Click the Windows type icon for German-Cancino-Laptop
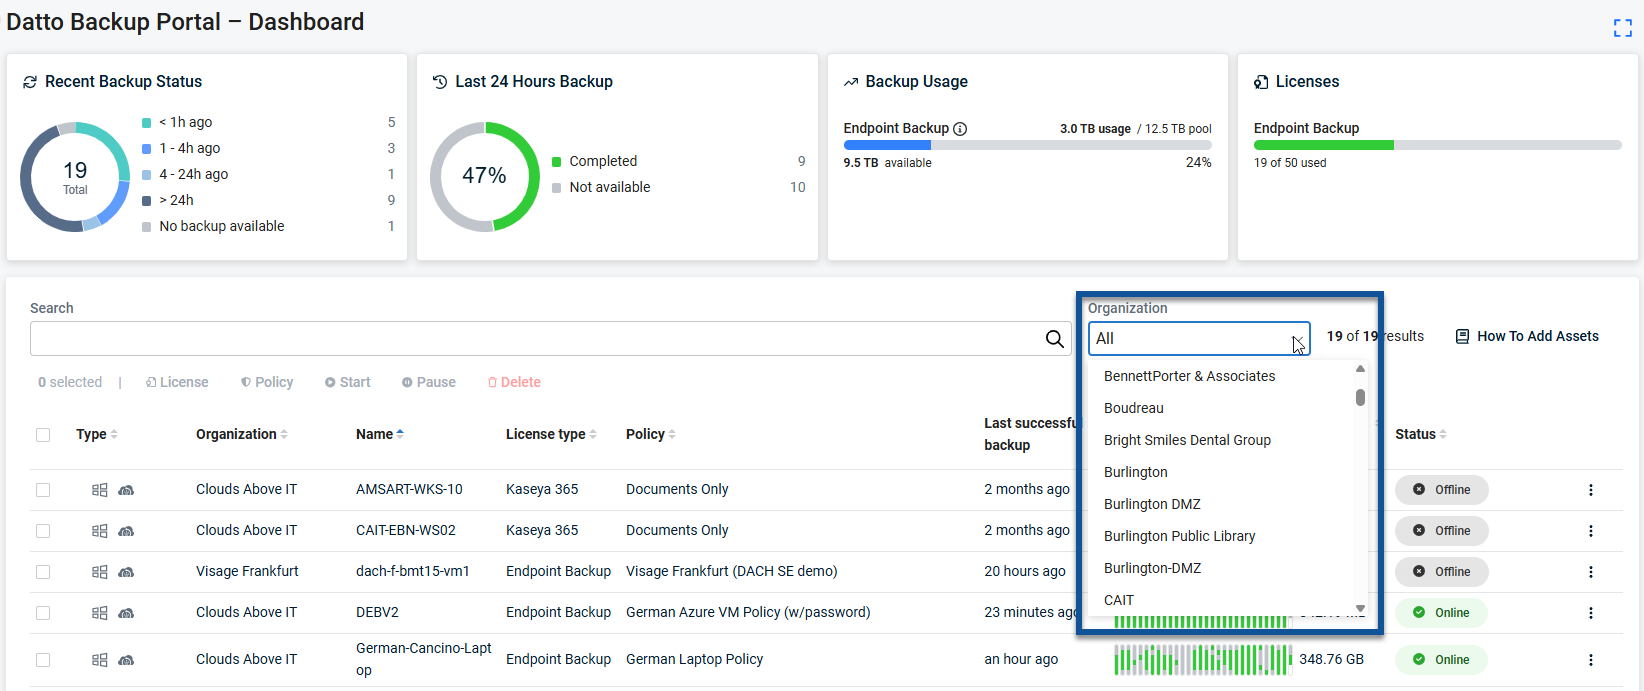The height and width of the screenshot is (691, 1644). click(x=99, y=660)
